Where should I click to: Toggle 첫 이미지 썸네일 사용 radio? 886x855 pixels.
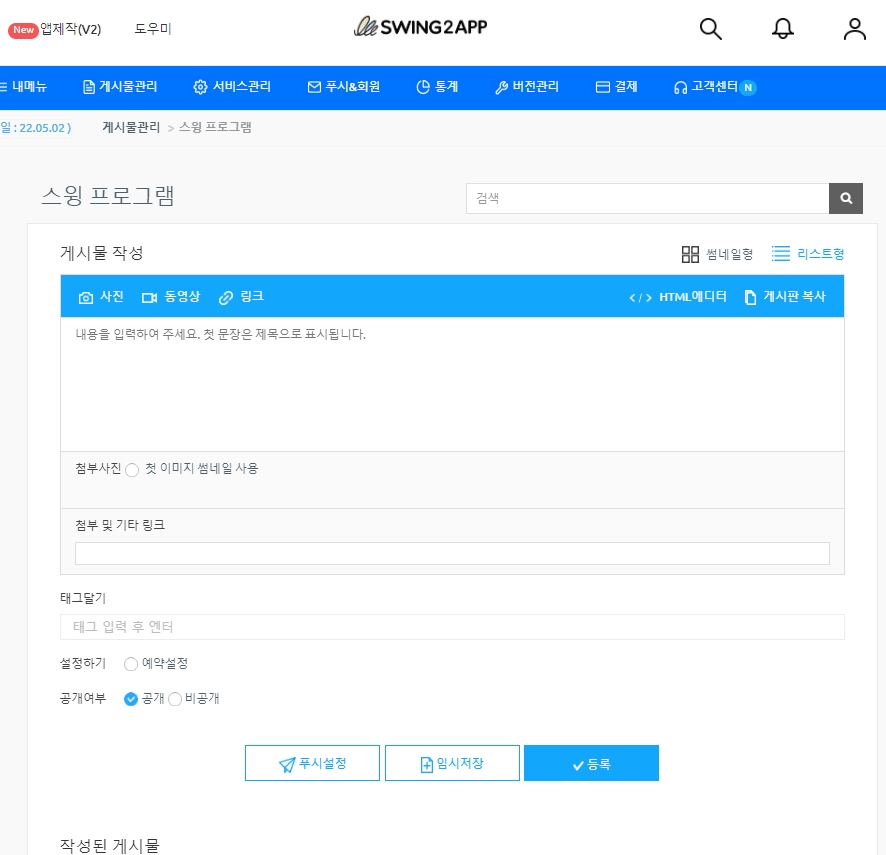[x=132, y=470]
